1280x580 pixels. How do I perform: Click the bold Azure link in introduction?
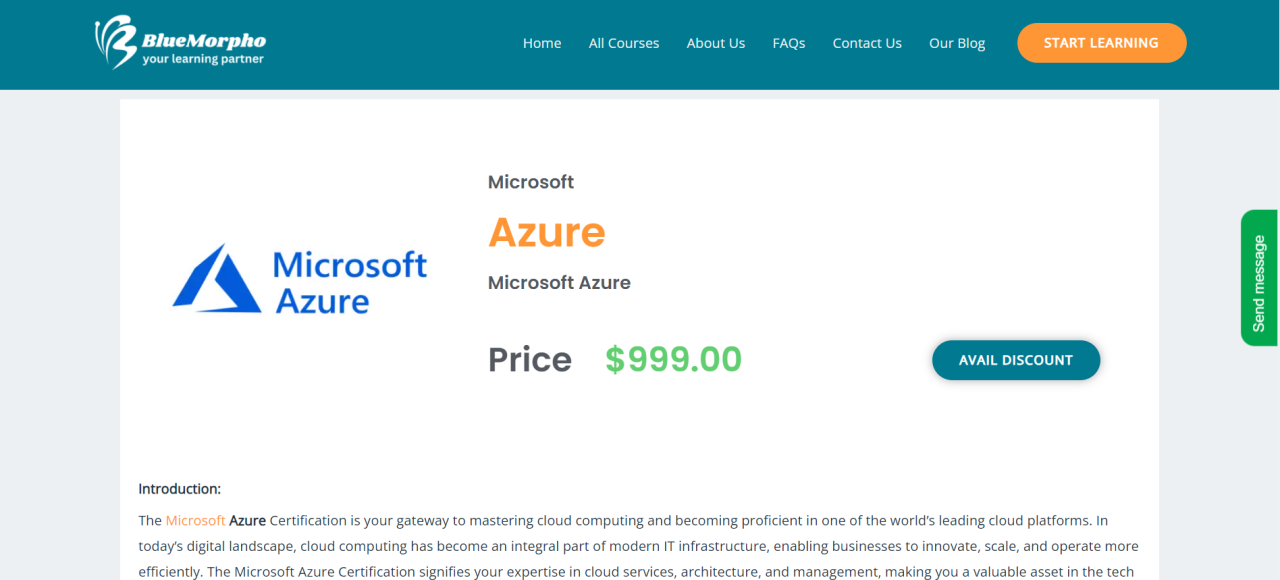[248, 520]
